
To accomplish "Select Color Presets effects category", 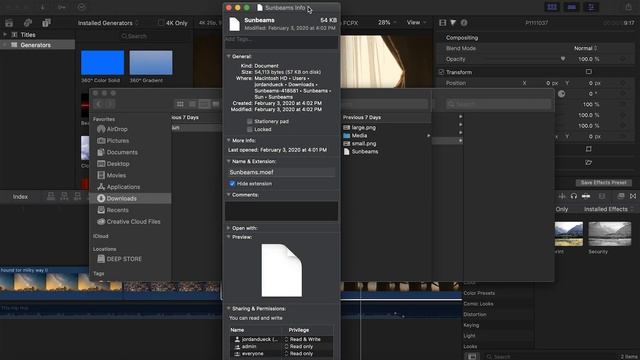I will tap(479, 293).
